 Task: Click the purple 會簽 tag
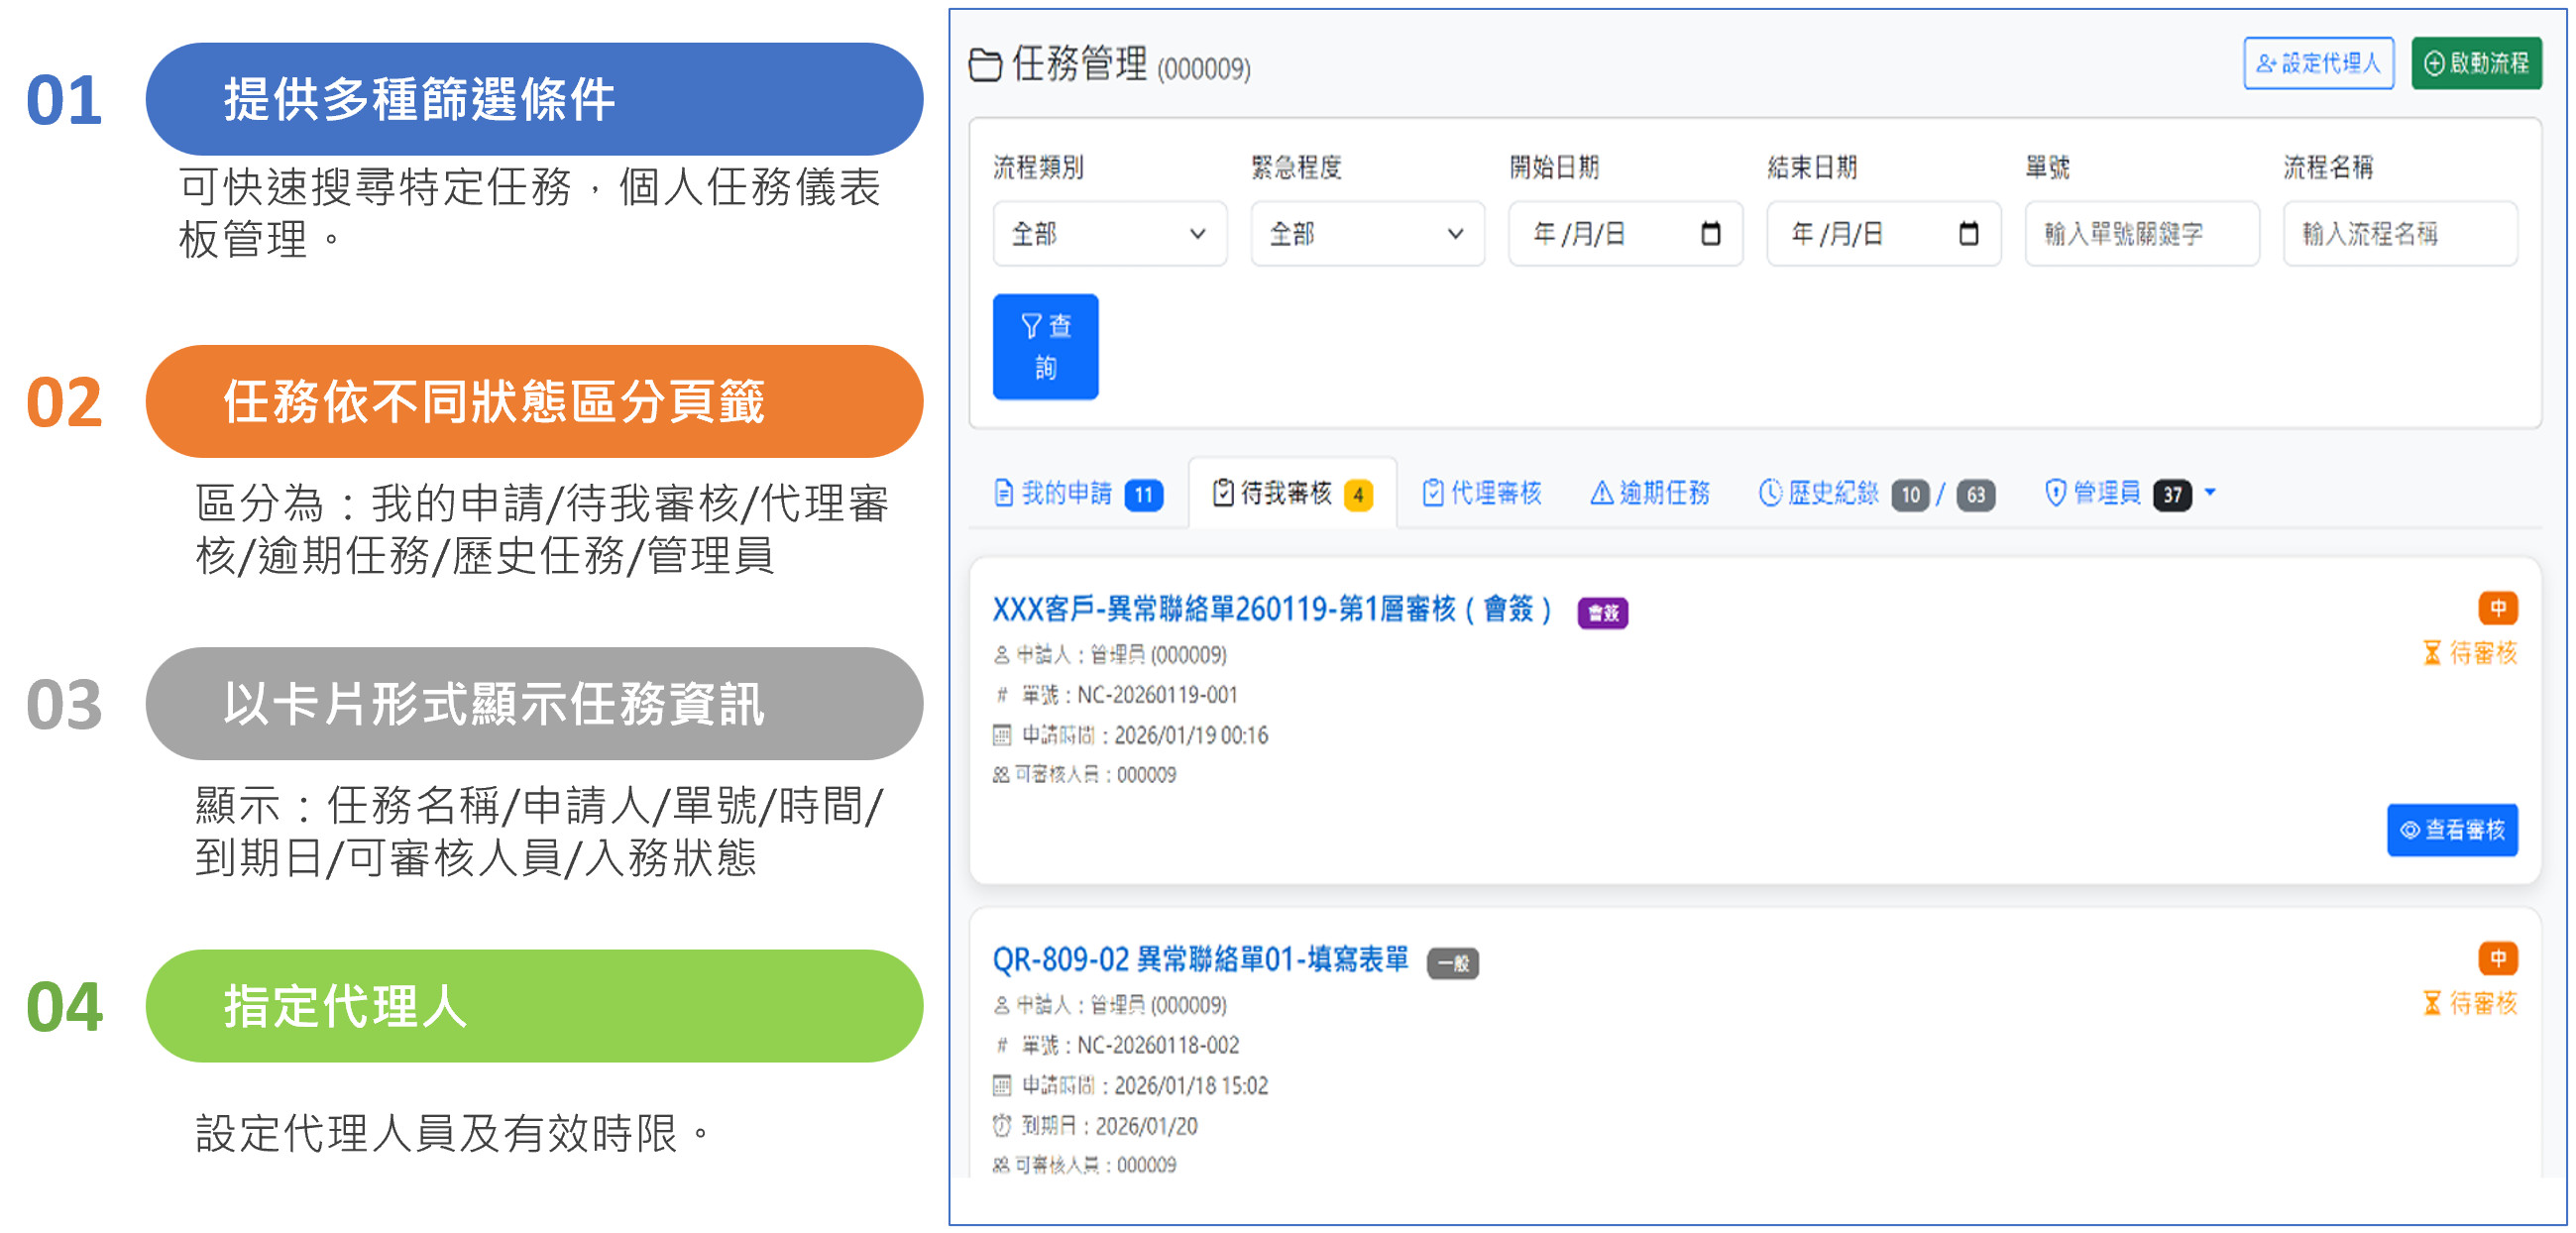point(1602,613)
